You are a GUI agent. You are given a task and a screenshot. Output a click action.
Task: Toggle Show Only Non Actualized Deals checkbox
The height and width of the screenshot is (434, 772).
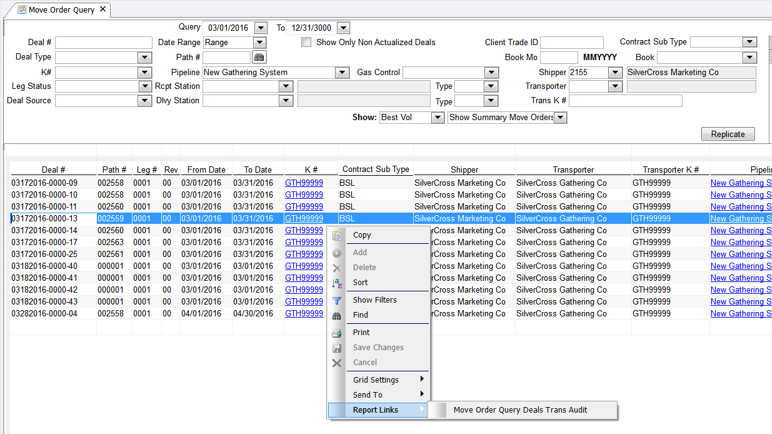point(306,43)
